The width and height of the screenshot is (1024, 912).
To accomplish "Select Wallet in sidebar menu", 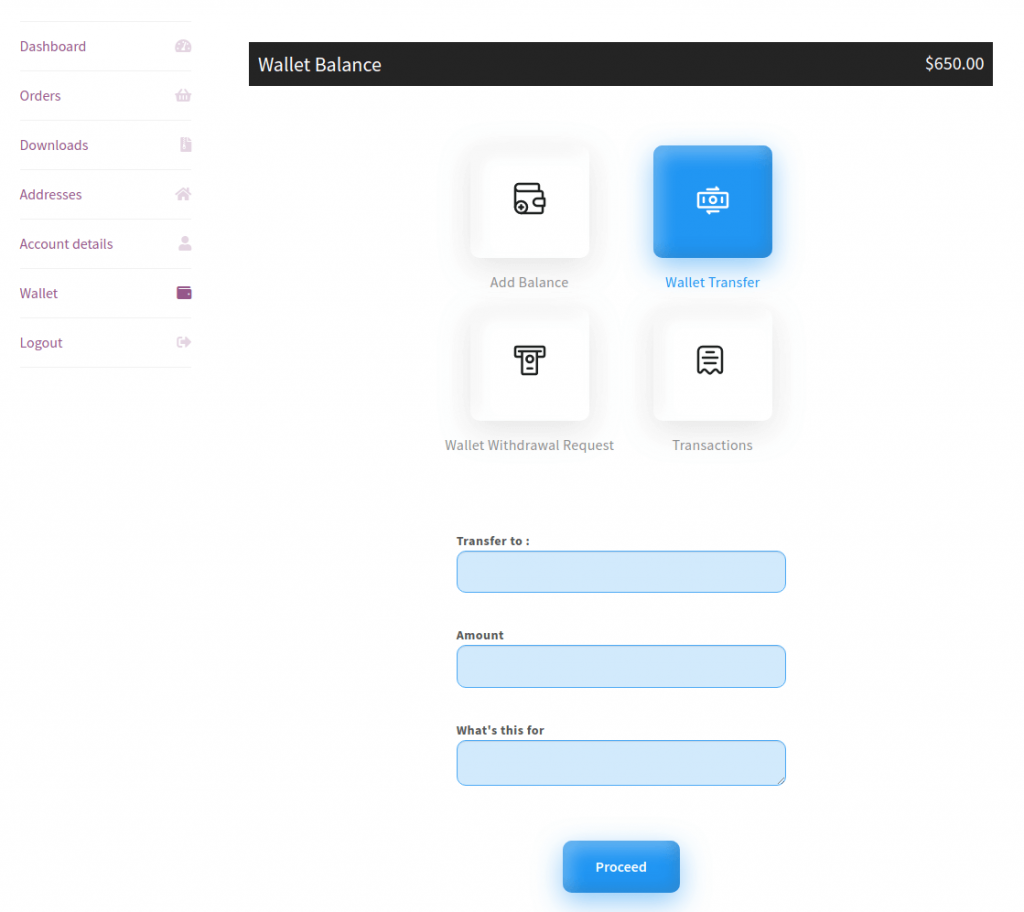I will coord(39,293).
